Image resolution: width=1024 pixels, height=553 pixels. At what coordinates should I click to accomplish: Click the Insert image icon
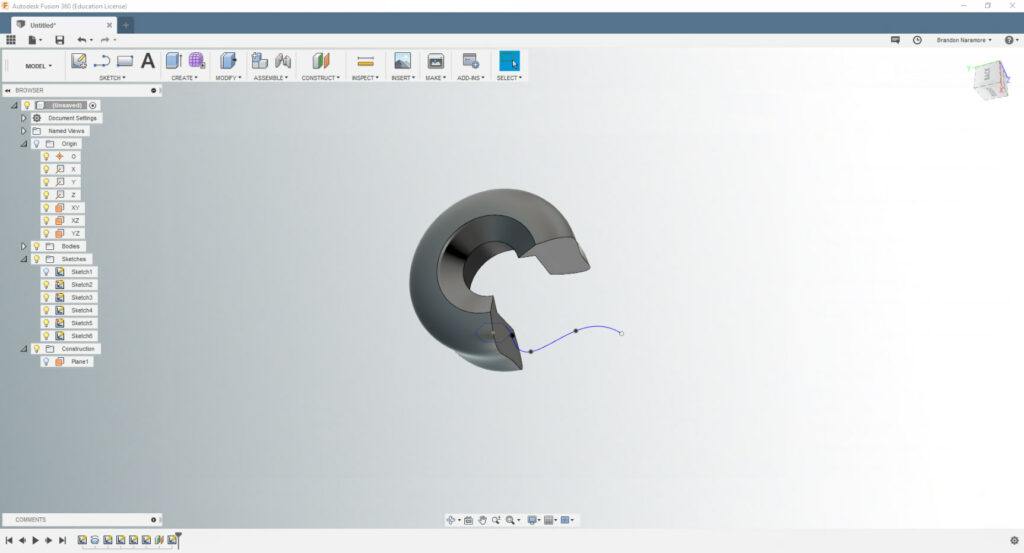402,61
